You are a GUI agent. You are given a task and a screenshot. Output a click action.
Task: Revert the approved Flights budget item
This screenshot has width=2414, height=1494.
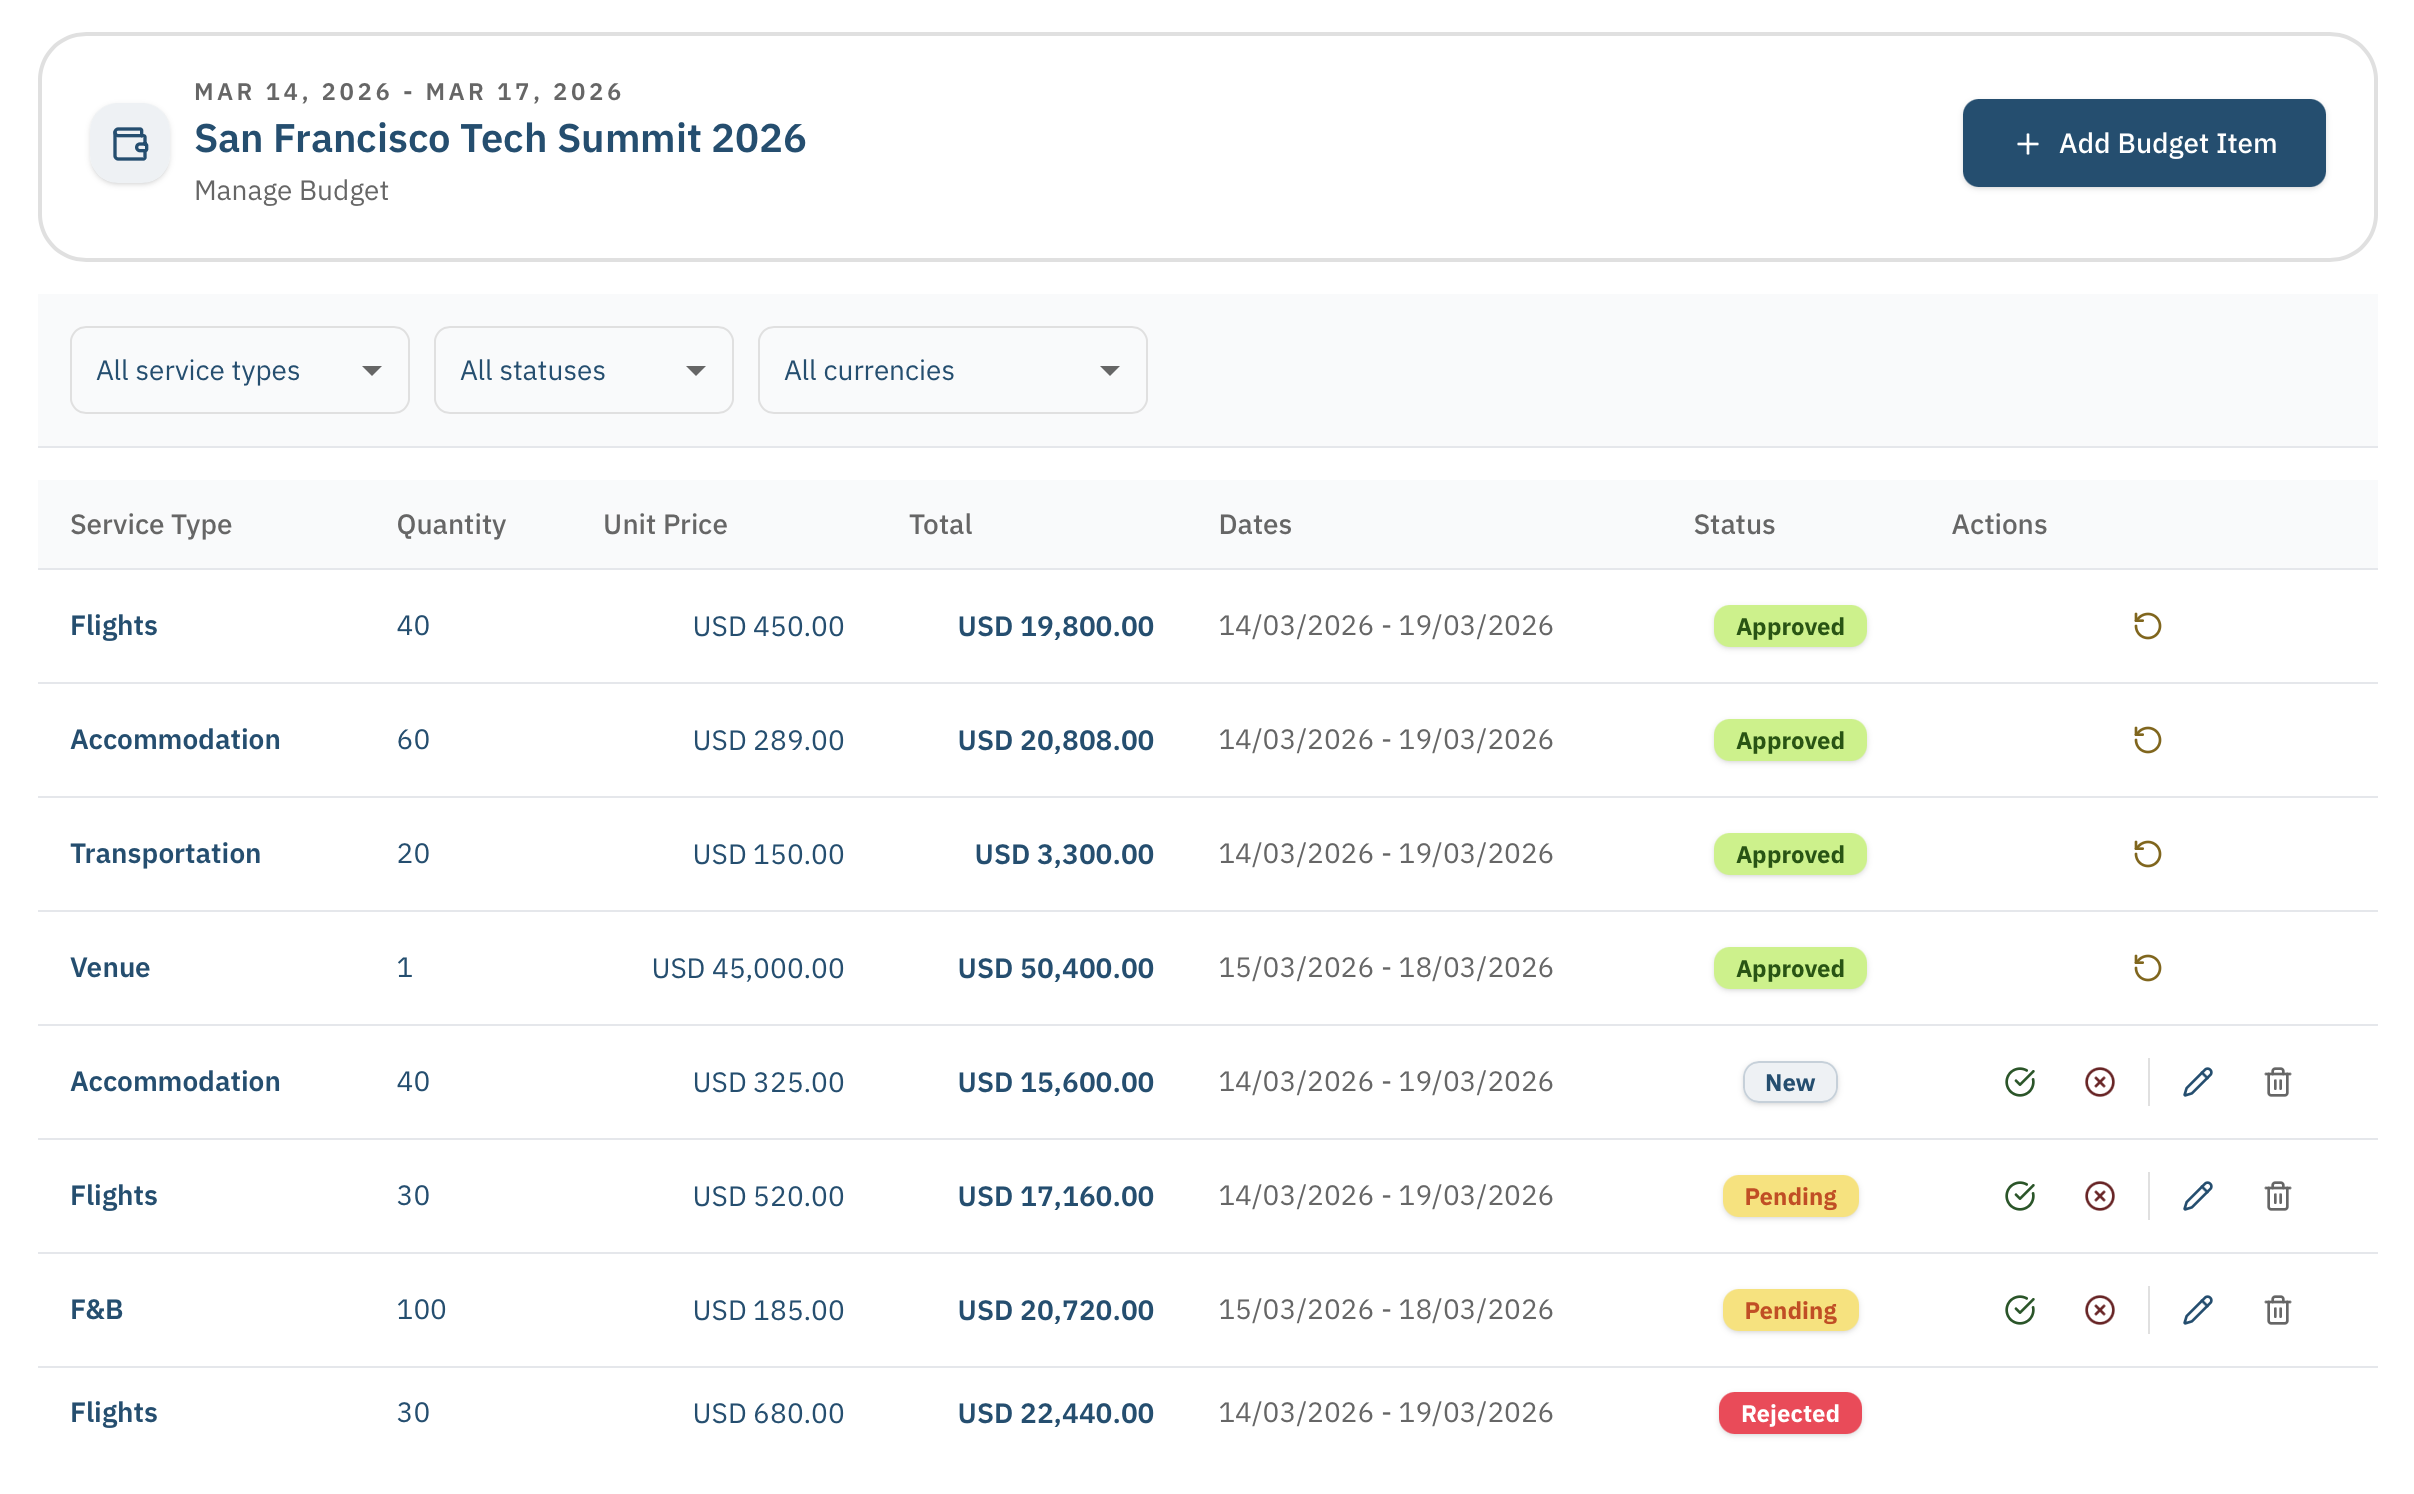coord(2146,626)
